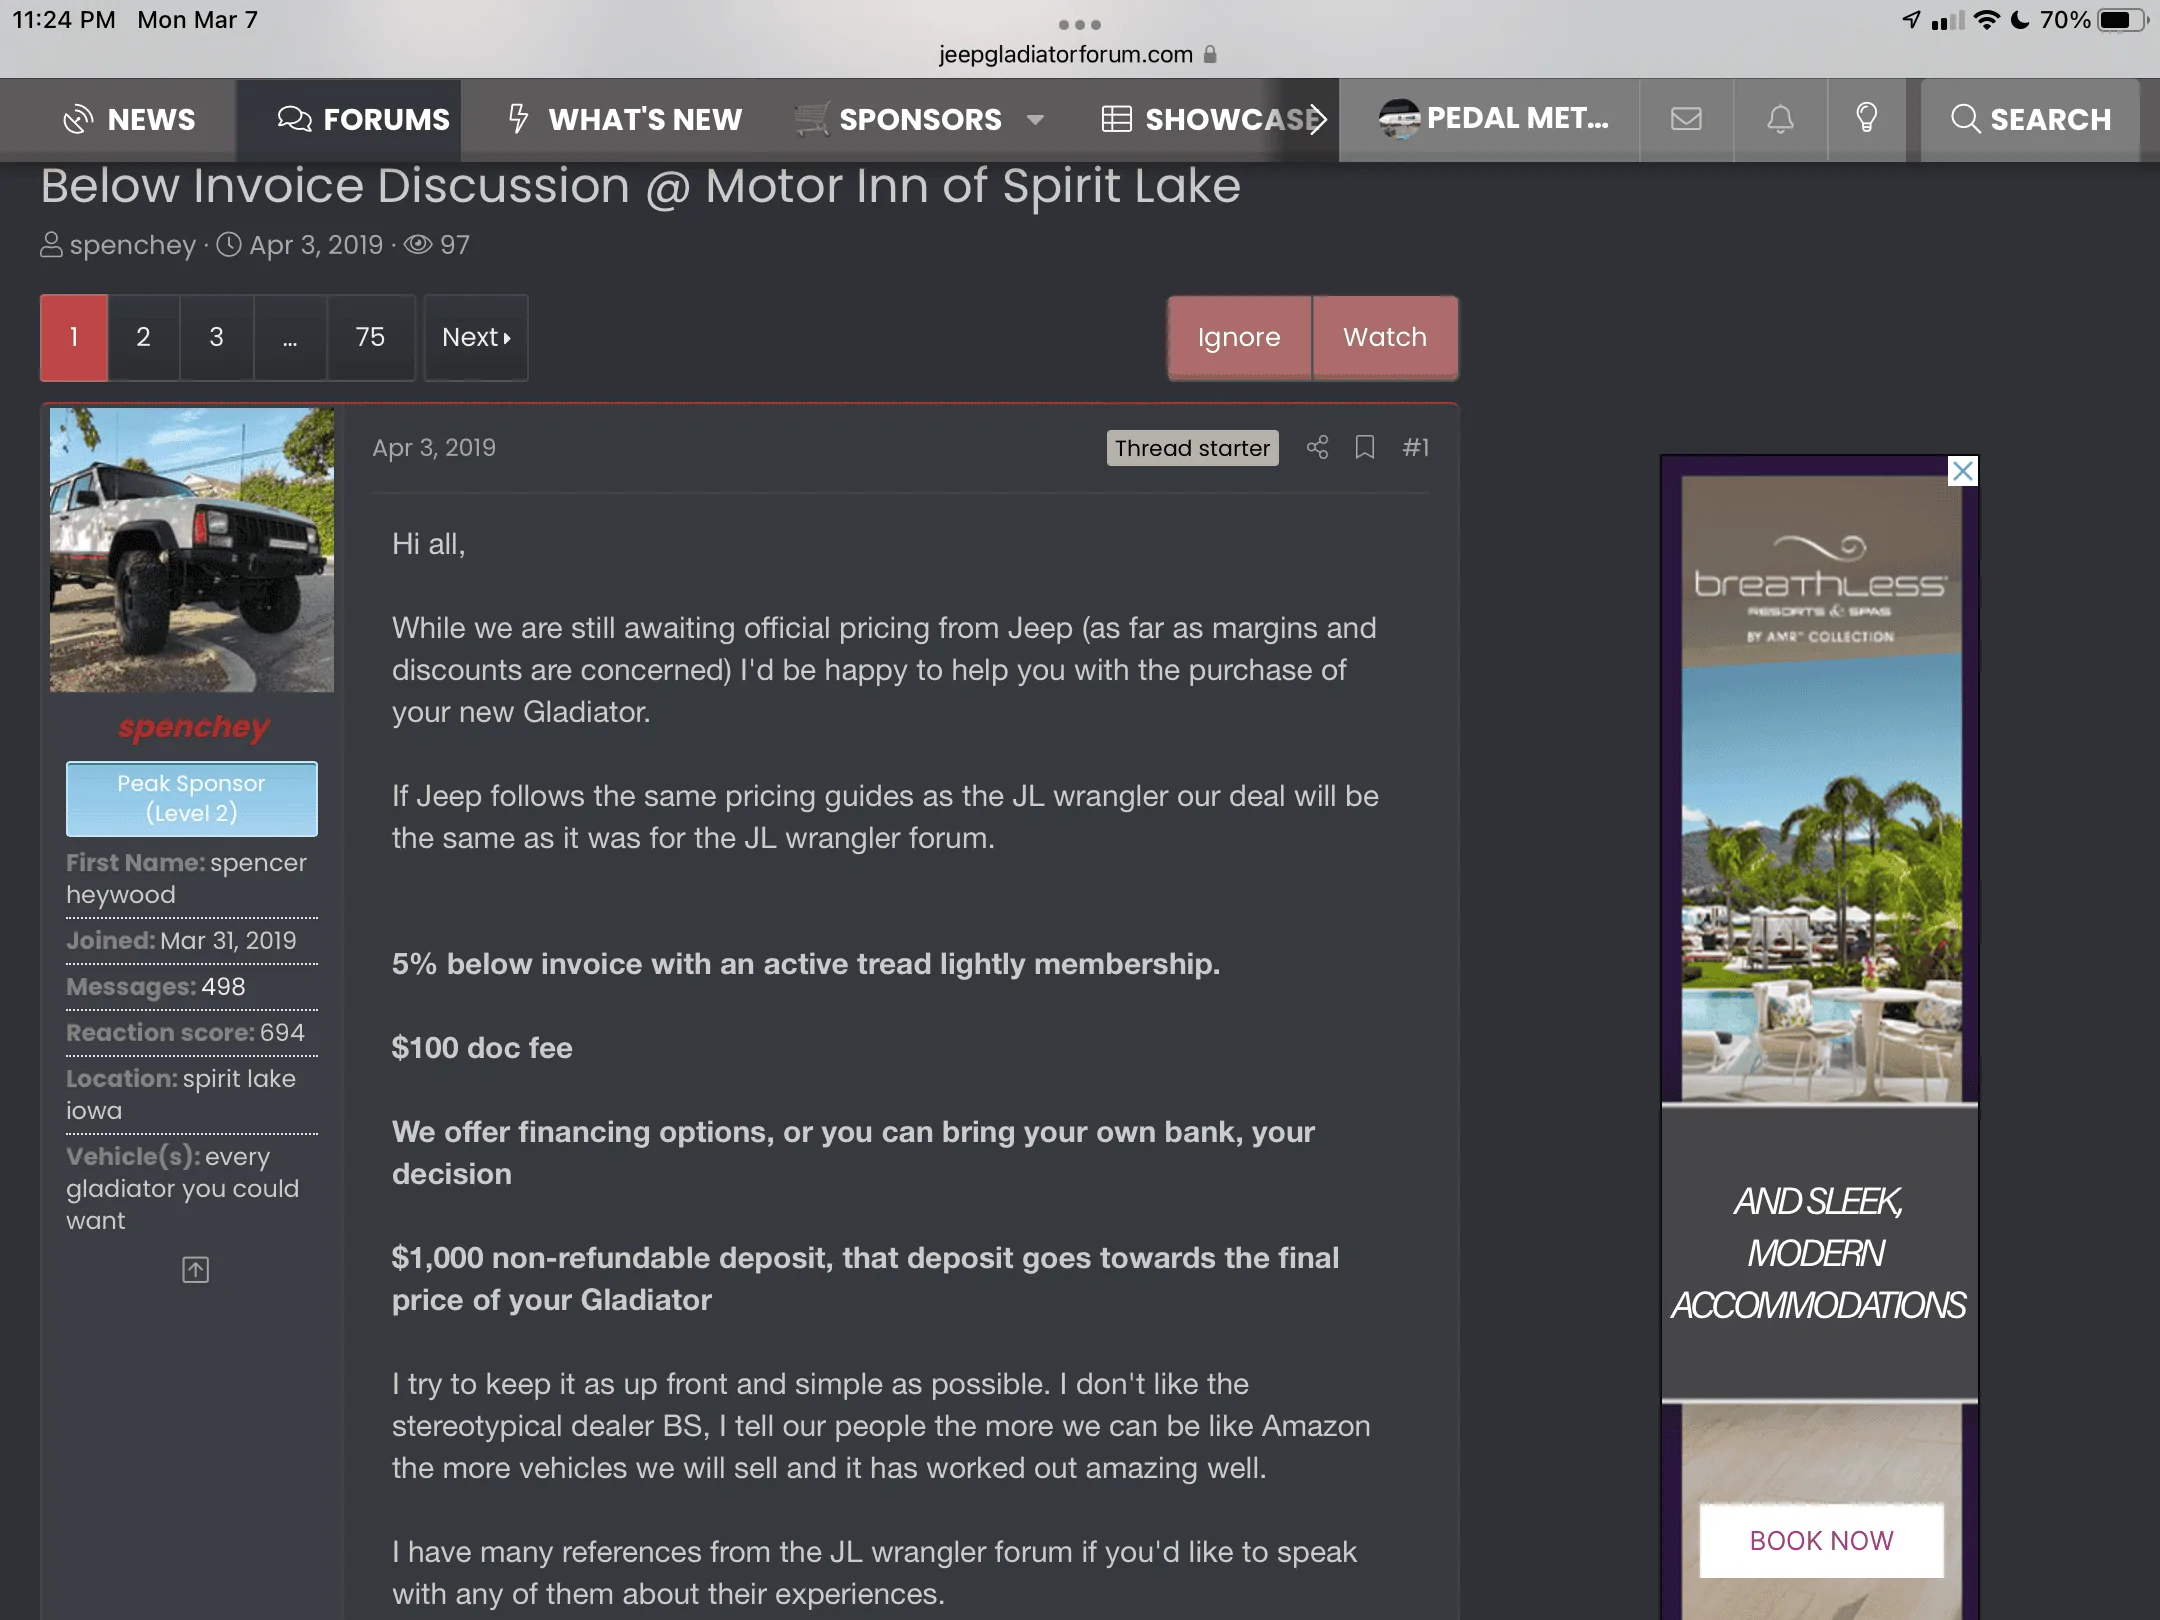The height and width of the screenshot is (1620, 2160).
Task: Open the alerts bell icon
Action: 1780,119
